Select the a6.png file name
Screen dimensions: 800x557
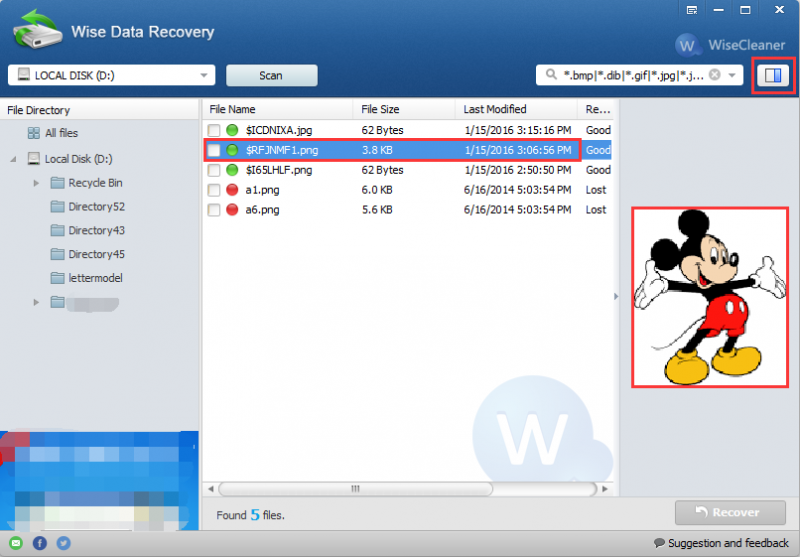262,210
